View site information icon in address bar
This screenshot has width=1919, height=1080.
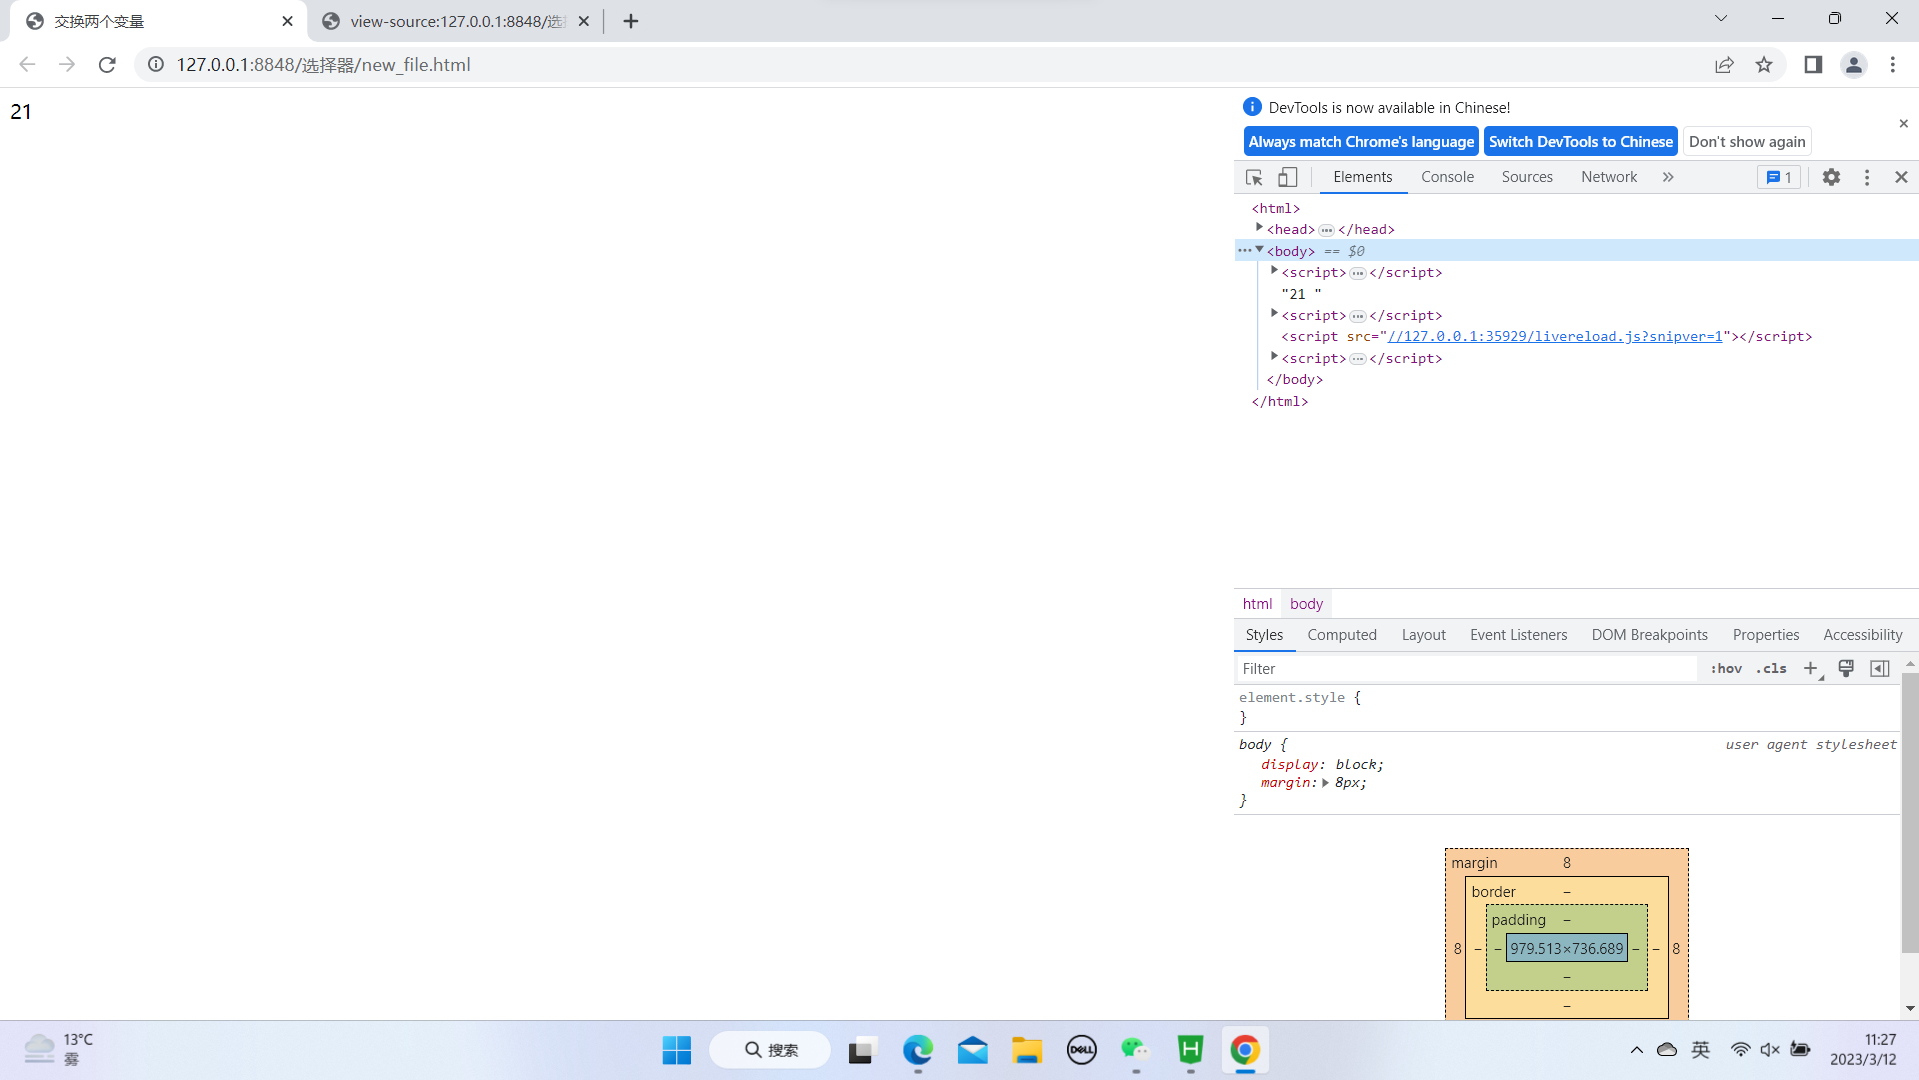click(156, 65)
